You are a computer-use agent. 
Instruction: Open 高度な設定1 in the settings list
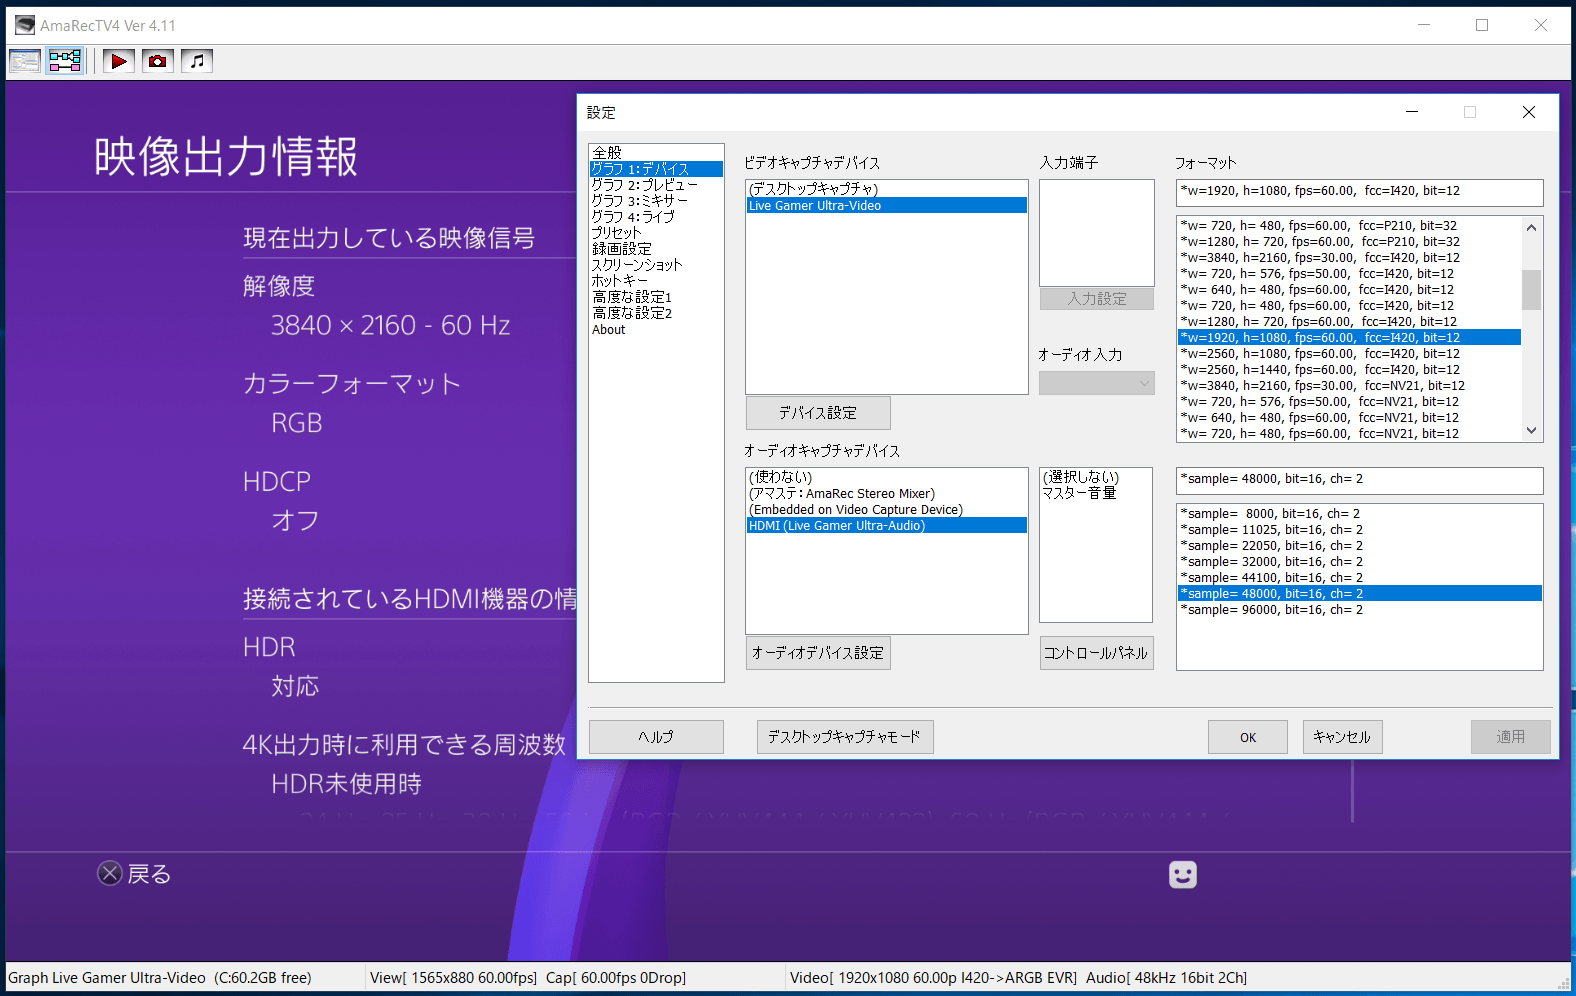click(x=656, y=297)
